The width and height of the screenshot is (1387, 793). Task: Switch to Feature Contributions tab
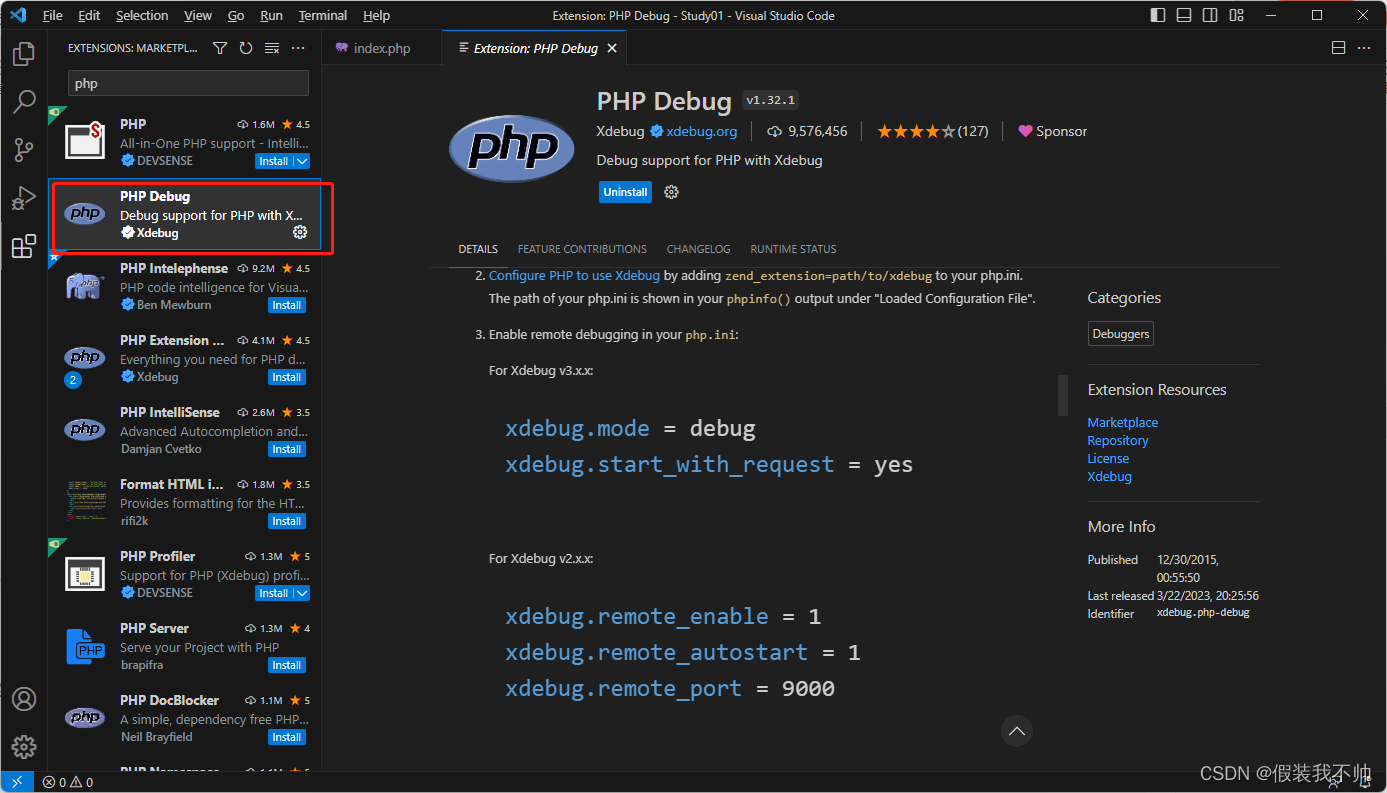pyautogui.click(x=582, y=249)
